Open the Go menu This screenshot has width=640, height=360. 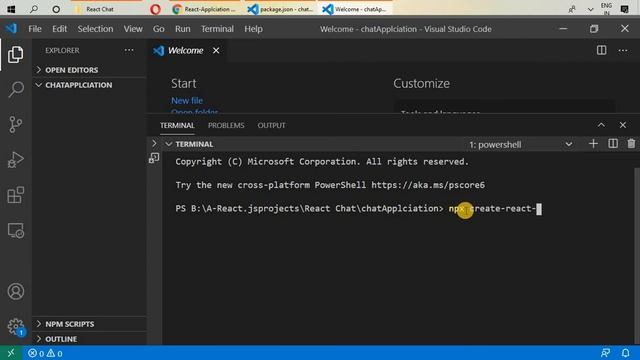pyautogui.click(x=158, y=29)
